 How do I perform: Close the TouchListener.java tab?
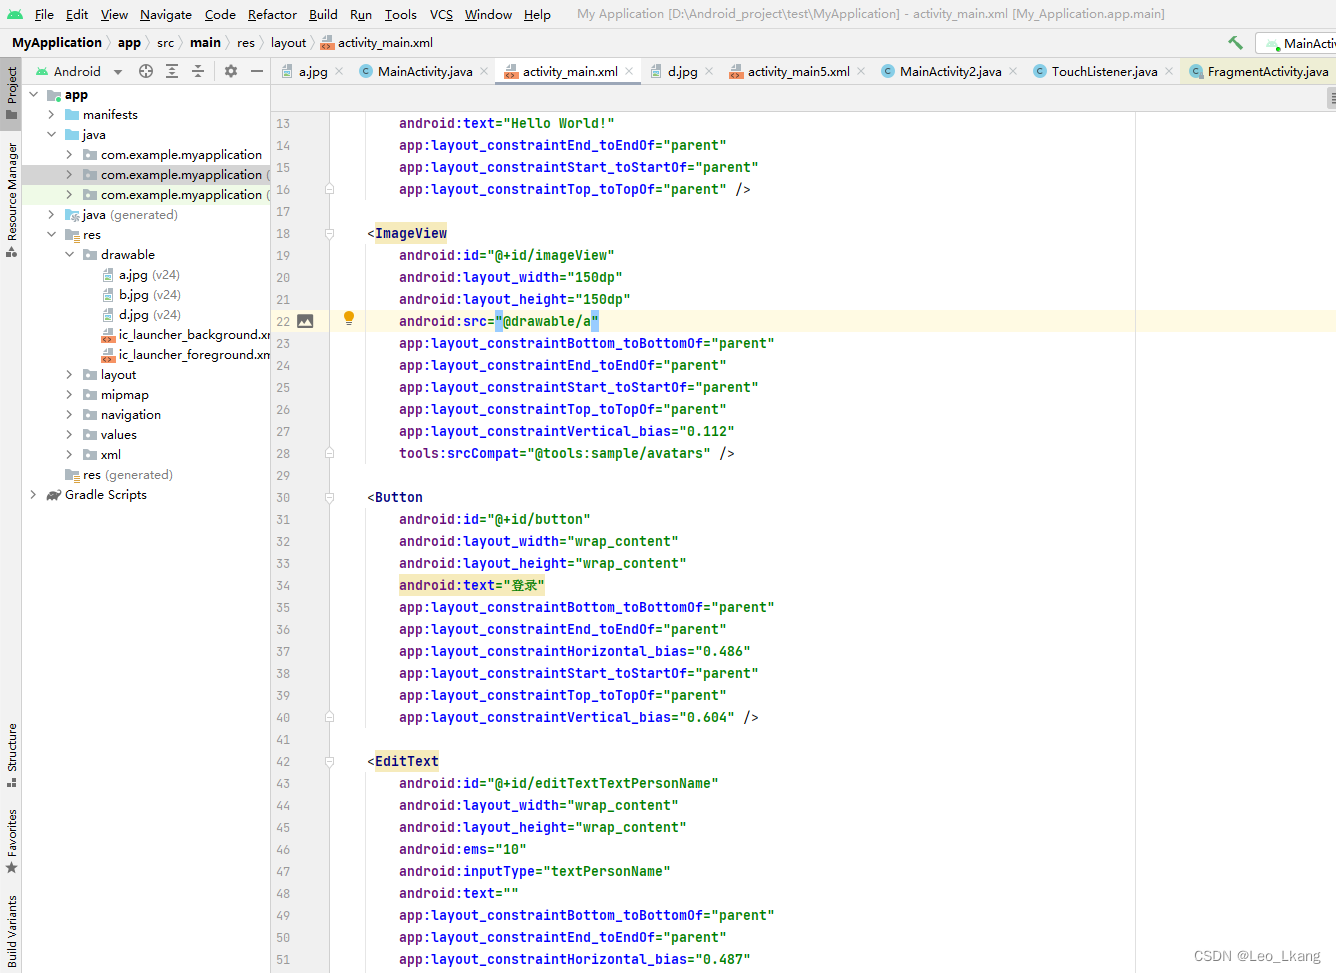pos(1169,71)
